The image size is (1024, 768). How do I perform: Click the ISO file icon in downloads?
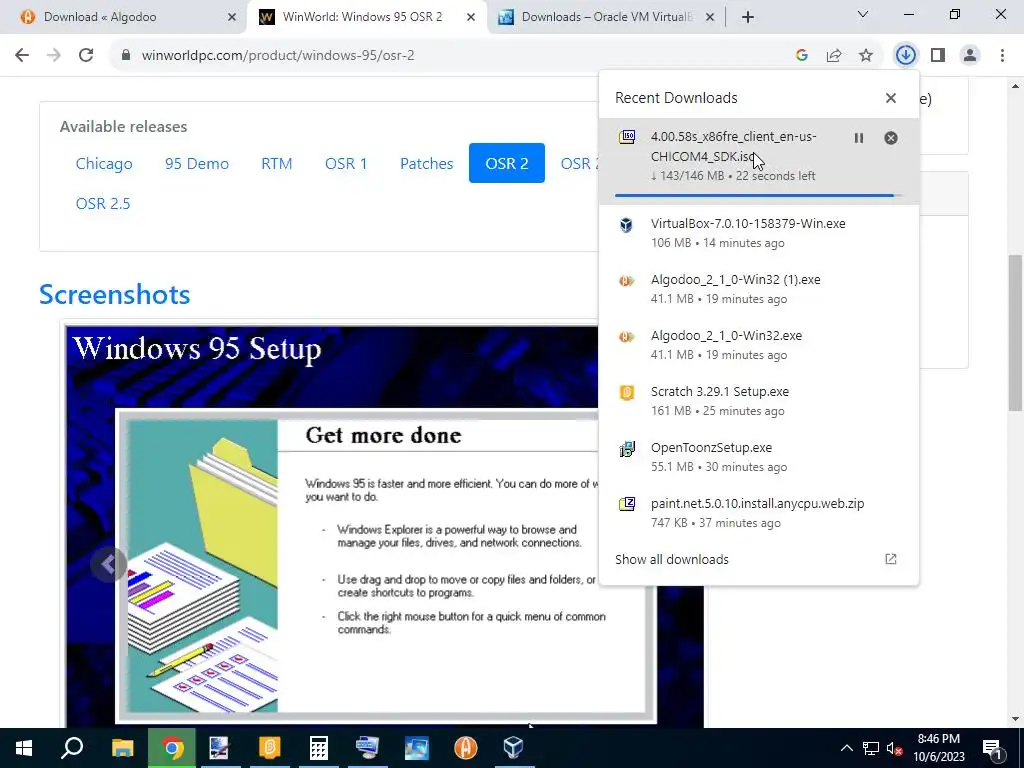627,137
